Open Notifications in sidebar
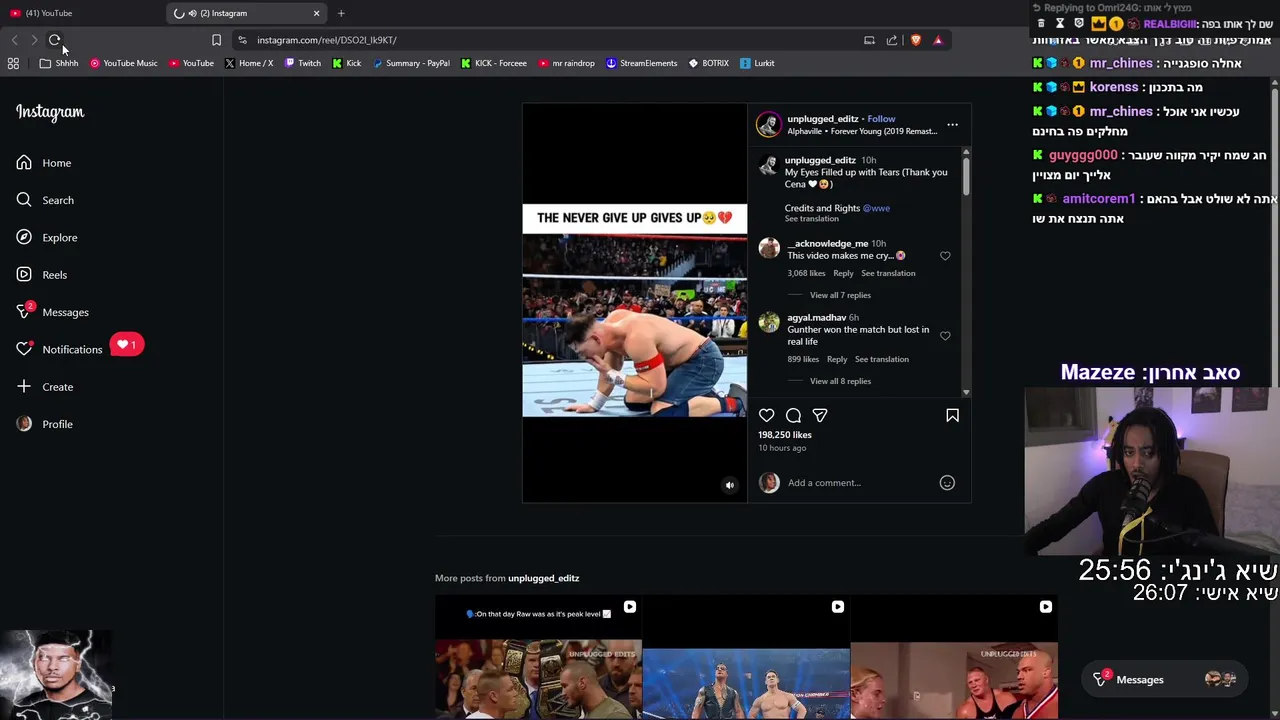Viewport: 1280px width, 720px height. (x=60, y=349)
